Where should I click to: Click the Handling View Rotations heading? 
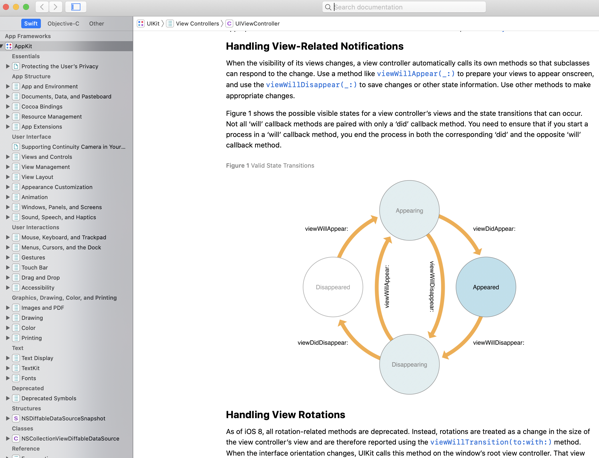pos(285,414)
